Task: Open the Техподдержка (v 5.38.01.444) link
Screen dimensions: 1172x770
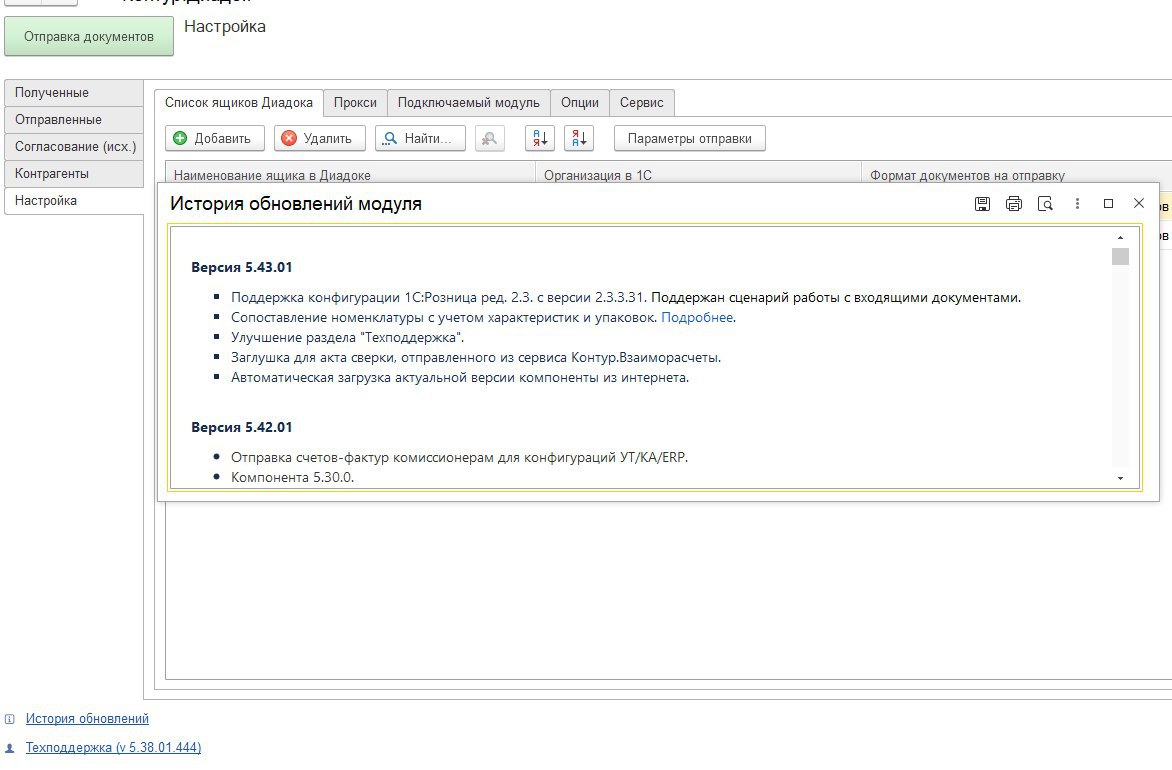Action: coord(113,747)
